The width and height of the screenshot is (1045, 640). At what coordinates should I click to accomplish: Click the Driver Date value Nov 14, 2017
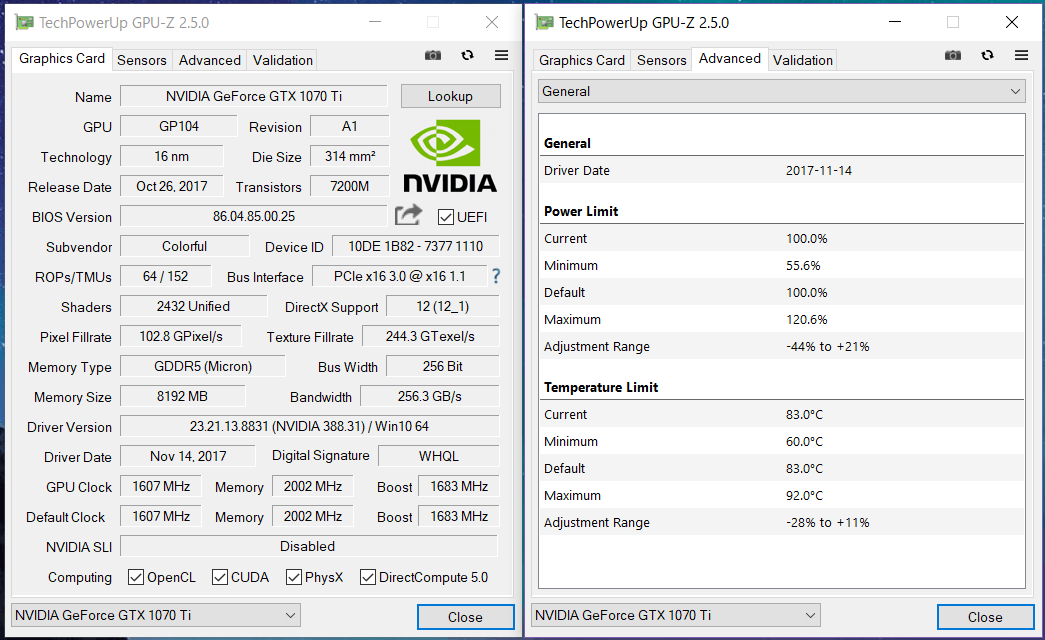pos(188,456)
